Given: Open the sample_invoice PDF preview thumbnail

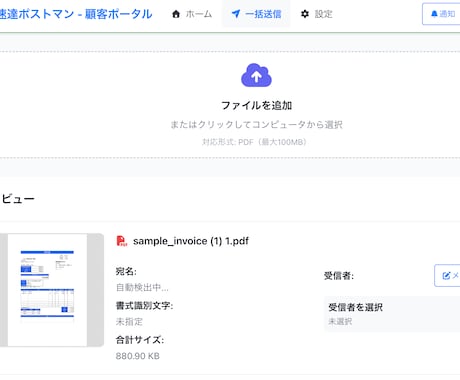Looking at the screenshot, I should (52, 290).
